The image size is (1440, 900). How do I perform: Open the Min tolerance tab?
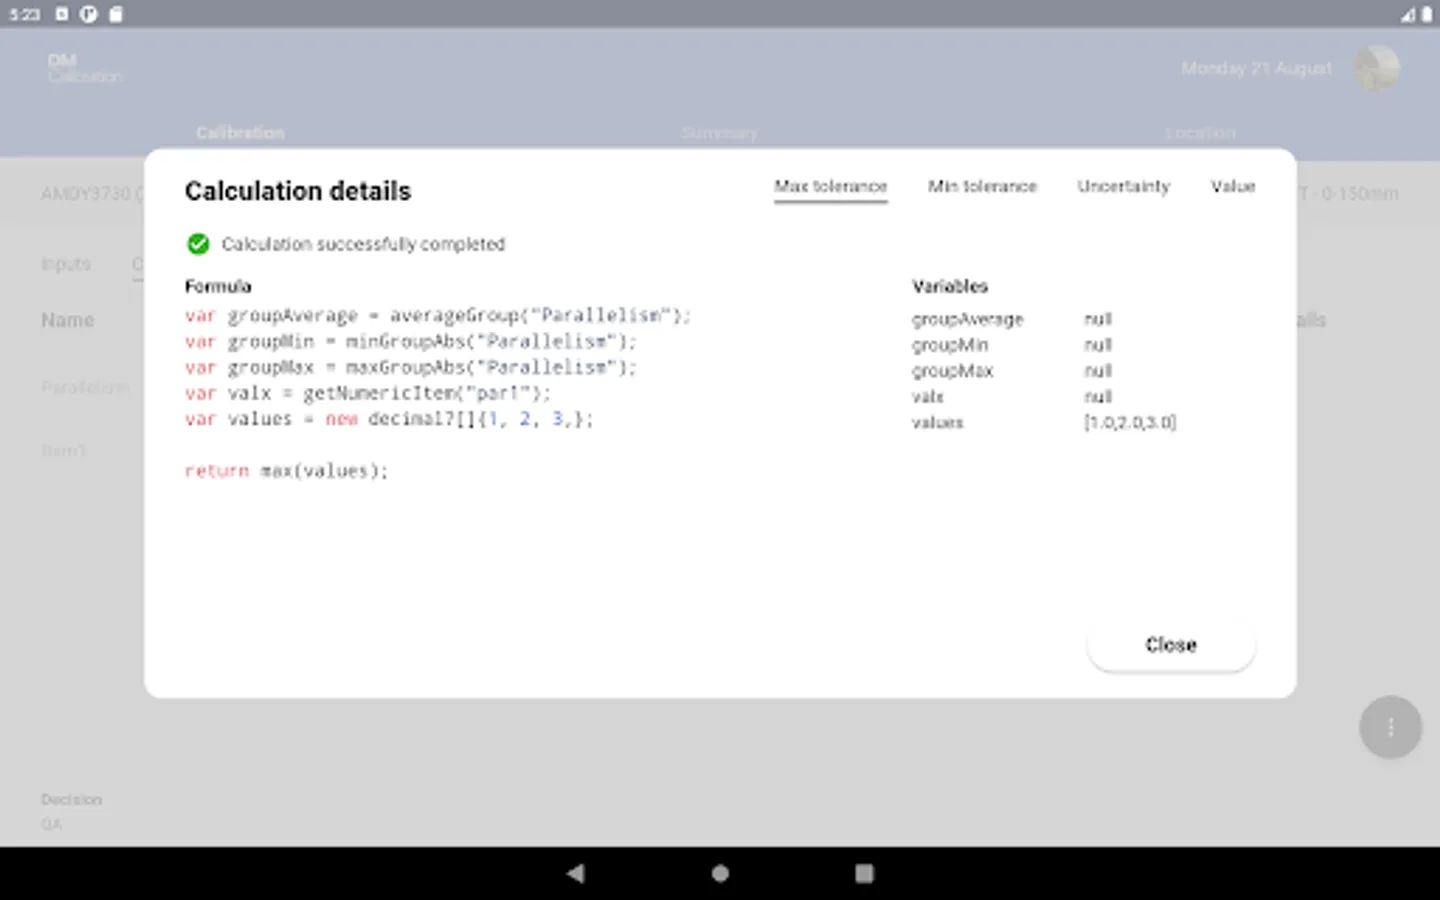click(x=982, y=187)
